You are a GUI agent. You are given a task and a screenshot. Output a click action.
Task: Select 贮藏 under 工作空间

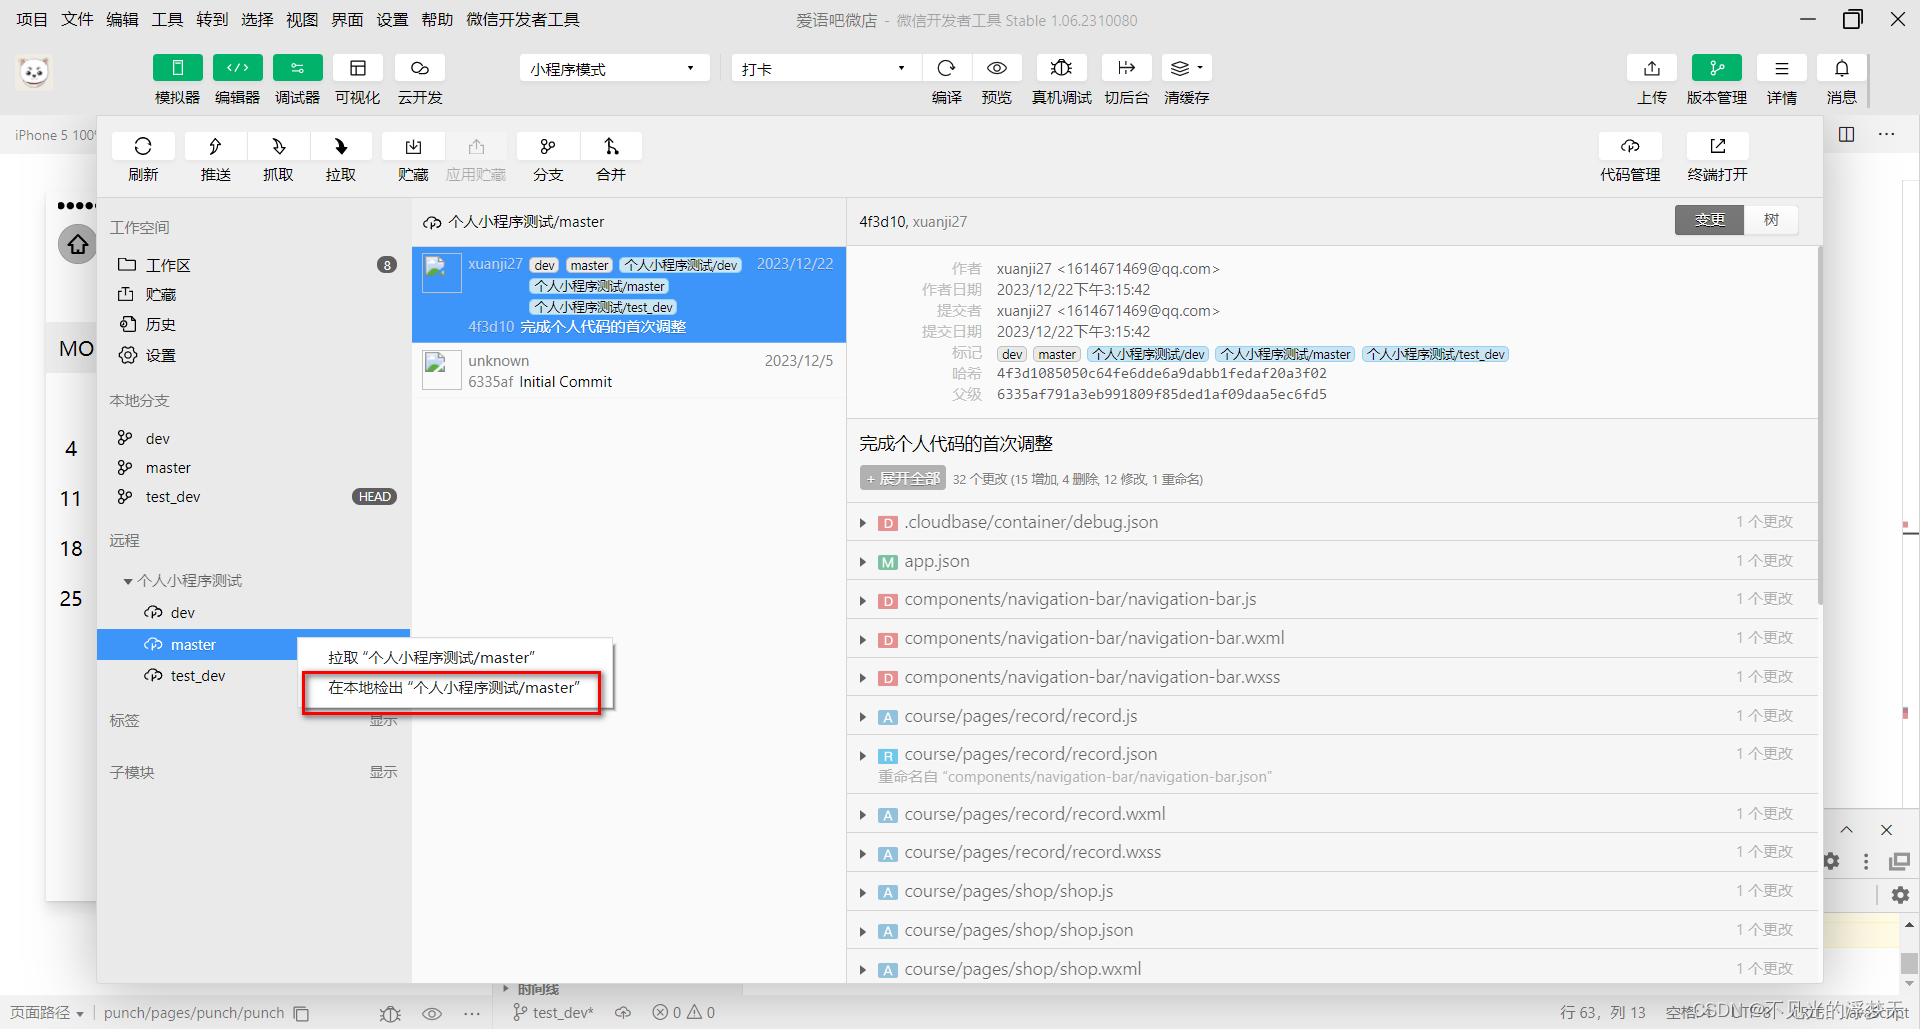pyautogui.click(x=254, y=295)
